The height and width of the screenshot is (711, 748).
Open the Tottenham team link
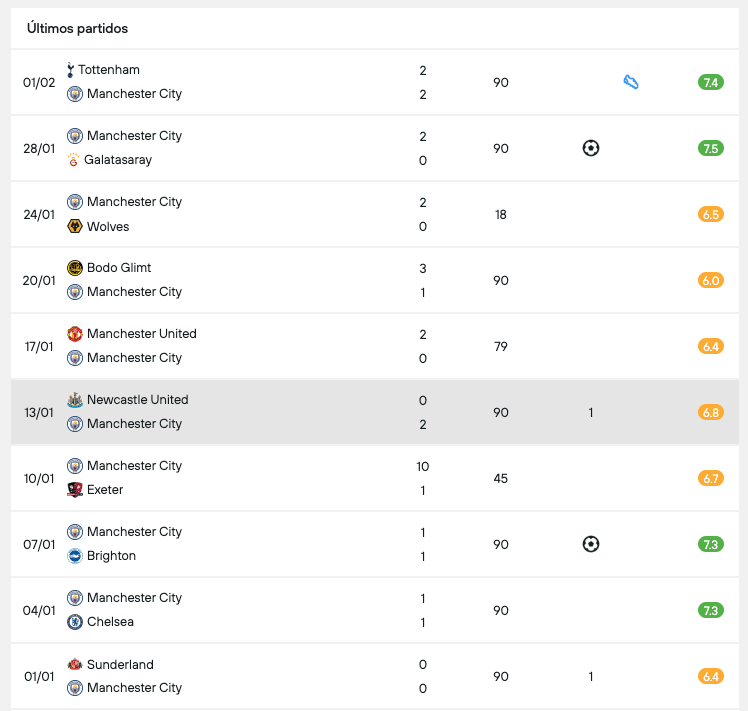(109, 70)
